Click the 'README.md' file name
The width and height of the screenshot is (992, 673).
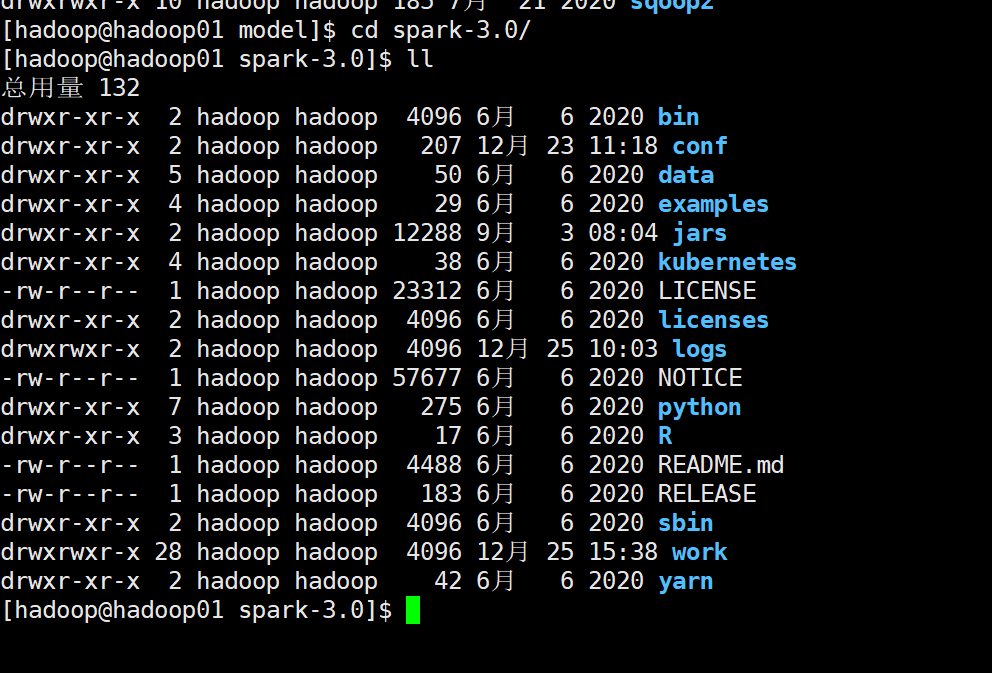(x=721, y=466)
